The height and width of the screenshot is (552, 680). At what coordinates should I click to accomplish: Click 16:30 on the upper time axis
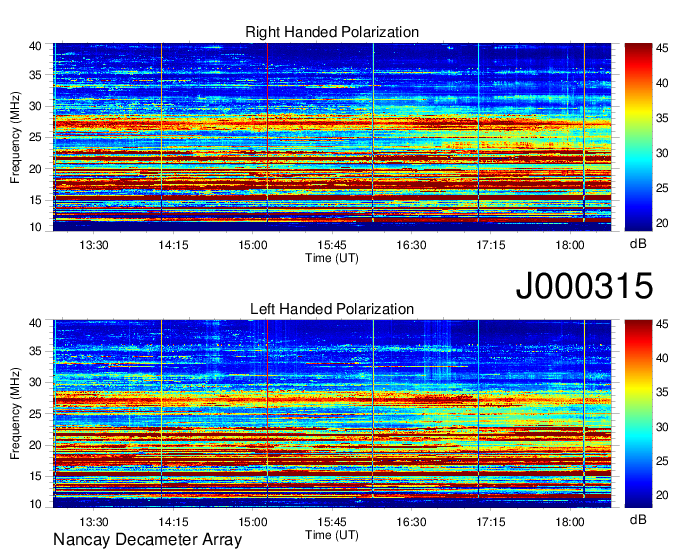[411, 245]
